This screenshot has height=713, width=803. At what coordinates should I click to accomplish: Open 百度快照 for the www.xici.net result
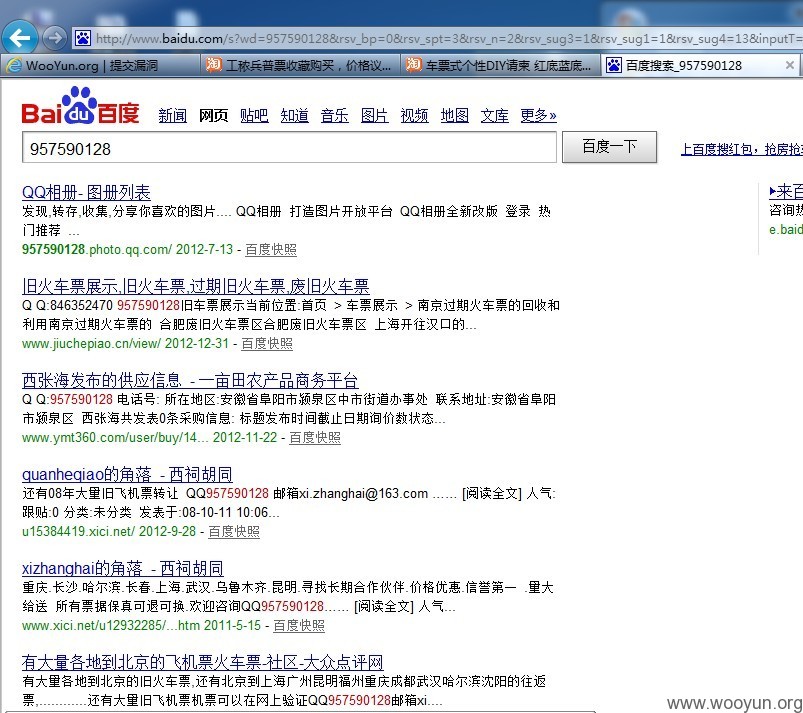(x=299, y=625)
